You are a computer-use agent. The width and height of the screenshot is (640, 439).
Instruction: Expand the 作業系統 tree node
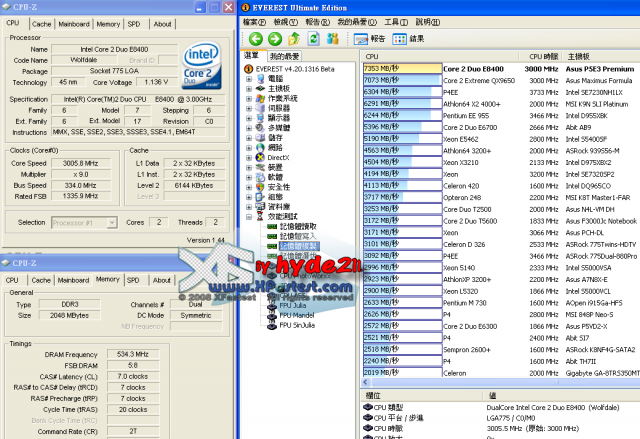pos(249,98)
